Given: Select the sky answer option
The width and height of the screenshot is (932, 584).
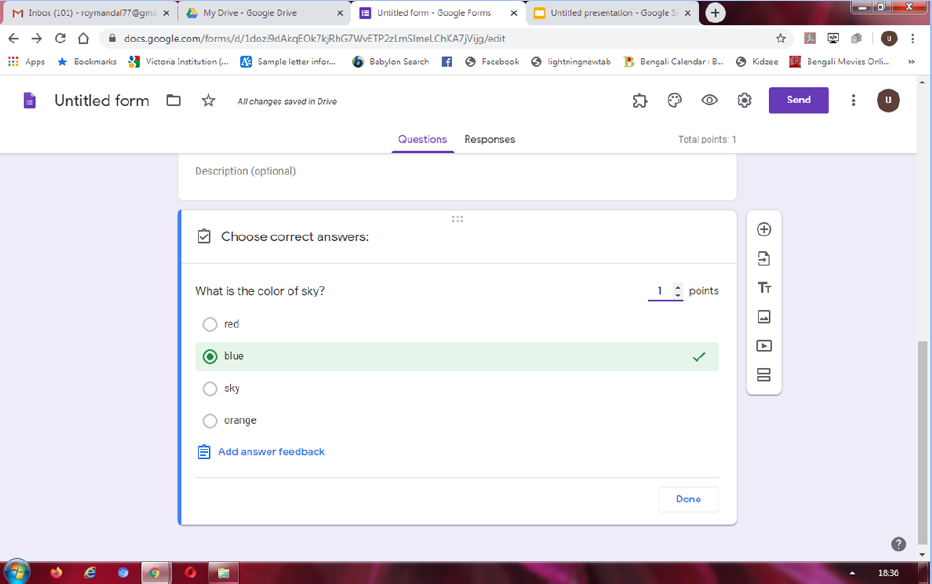Looking at the screenshot, I should [210, 389].
